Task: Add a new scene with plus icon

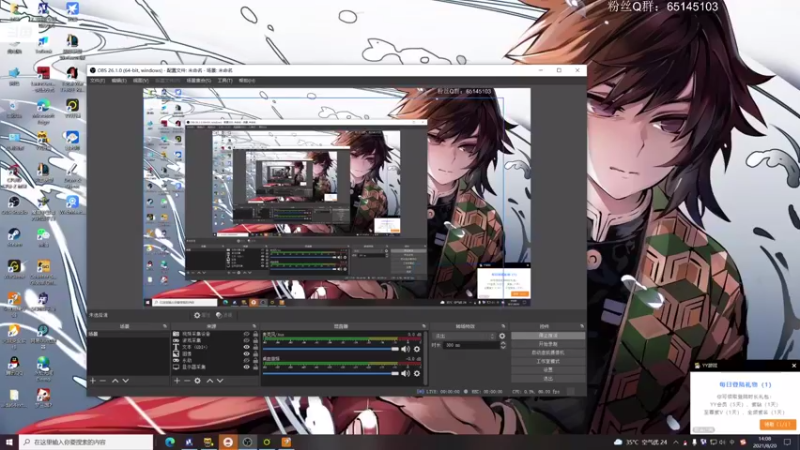Action: pyautogui.click(x=93, y=381)
